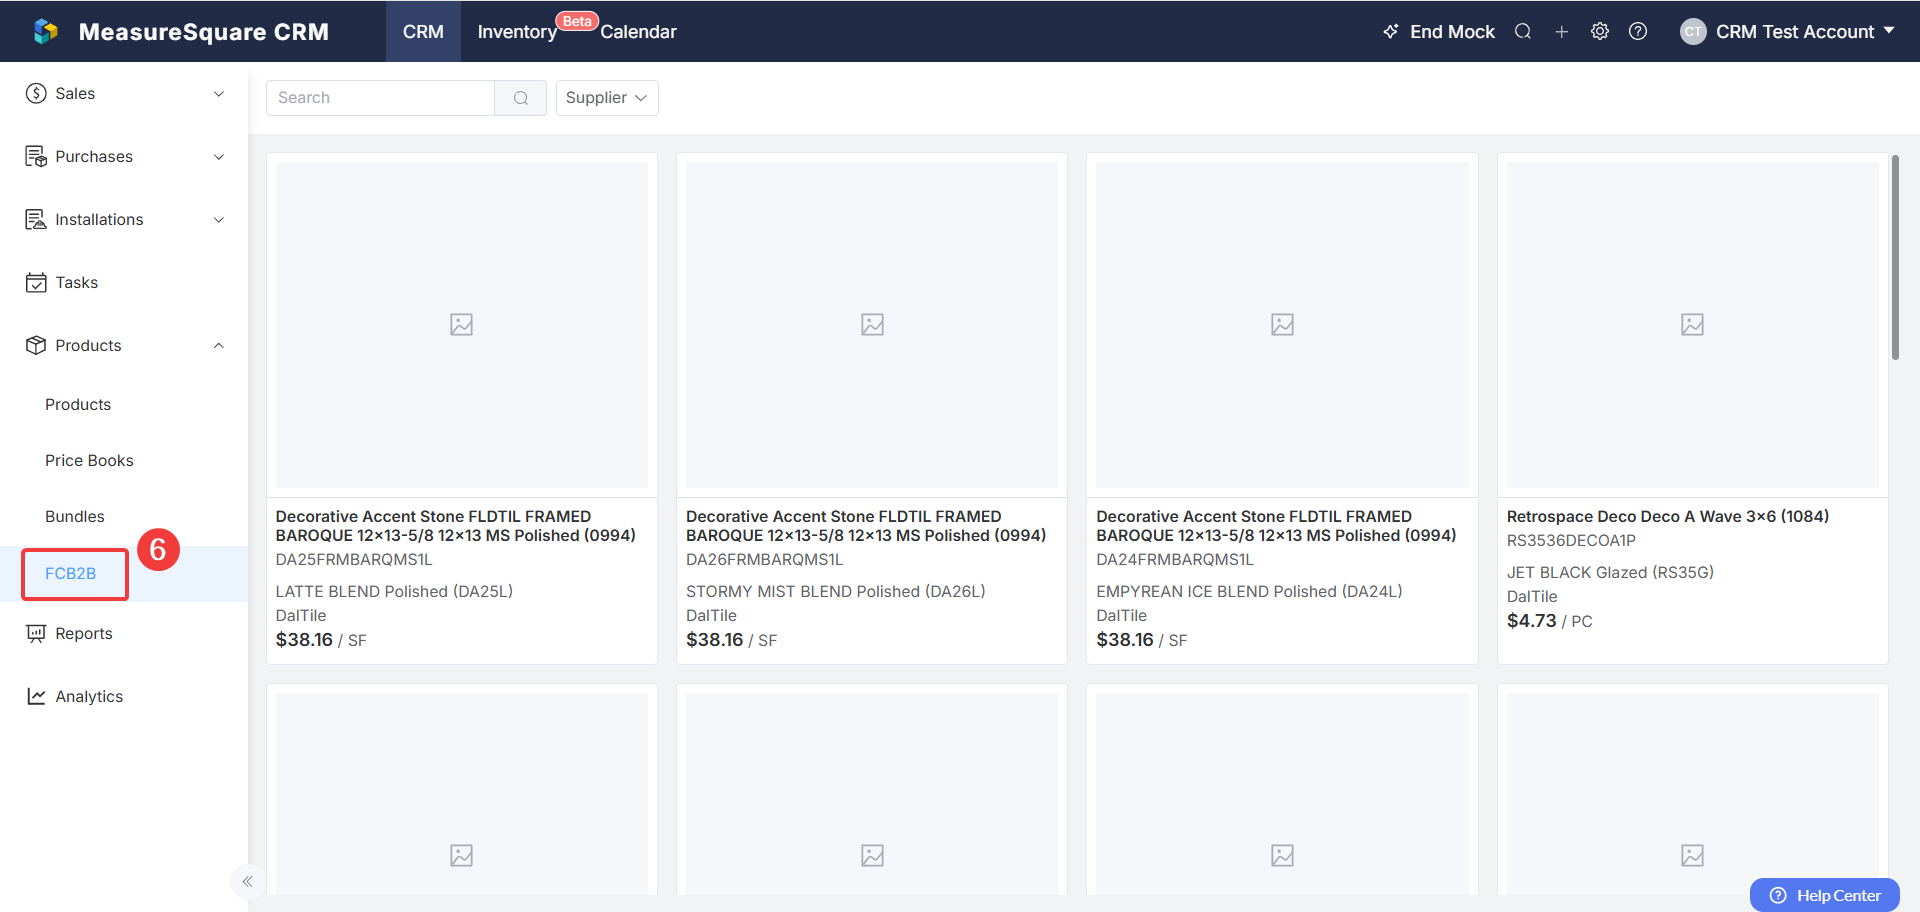
Task: Click the Help Center question icon
Action: point(1778,895)
